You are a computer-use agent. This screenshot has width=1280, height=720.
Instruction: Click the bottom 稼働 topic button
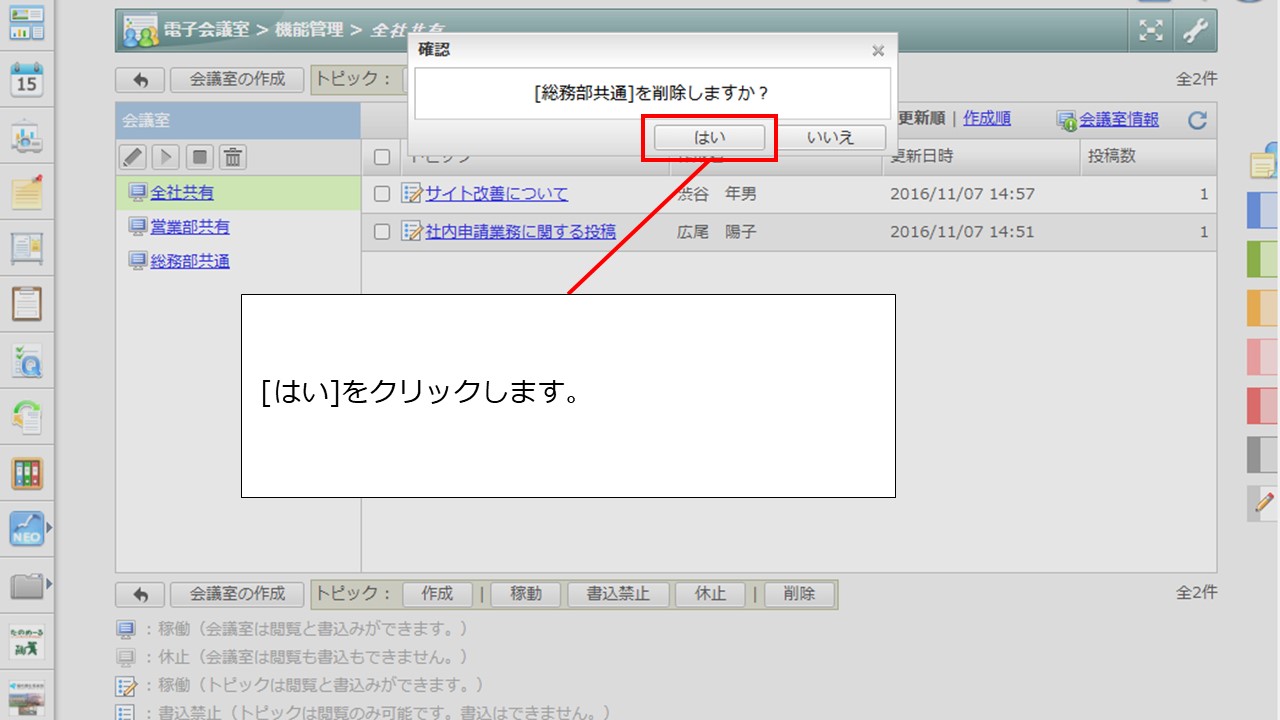coord(526,594)
